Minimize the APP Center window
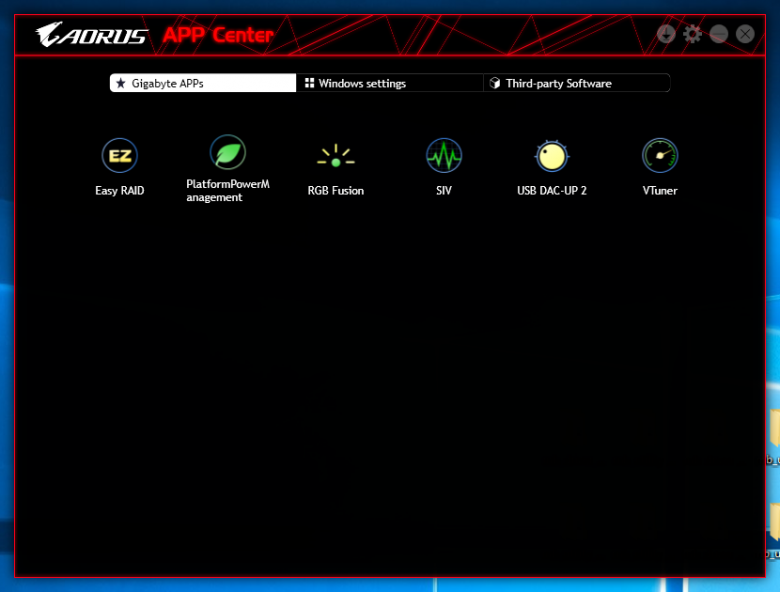This screenshot has width=780, height=592. click(718, 34)
